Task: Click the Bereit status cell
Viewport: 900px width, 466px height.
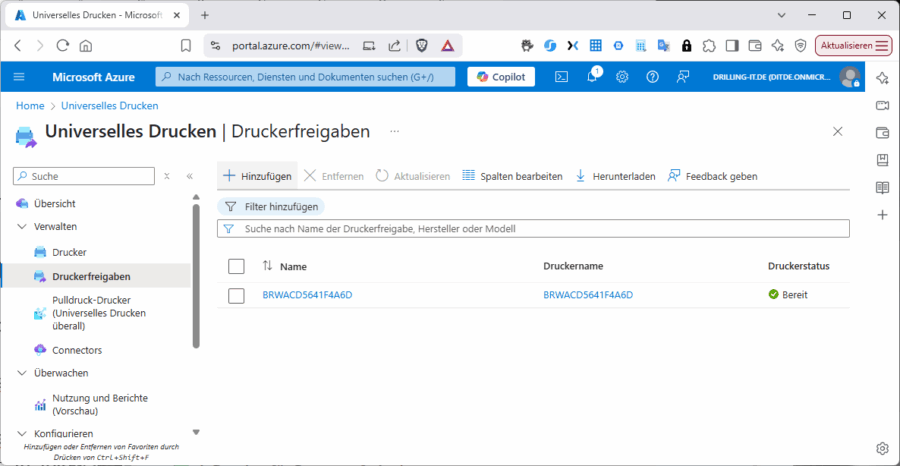Action: click(x=788, y=296)
